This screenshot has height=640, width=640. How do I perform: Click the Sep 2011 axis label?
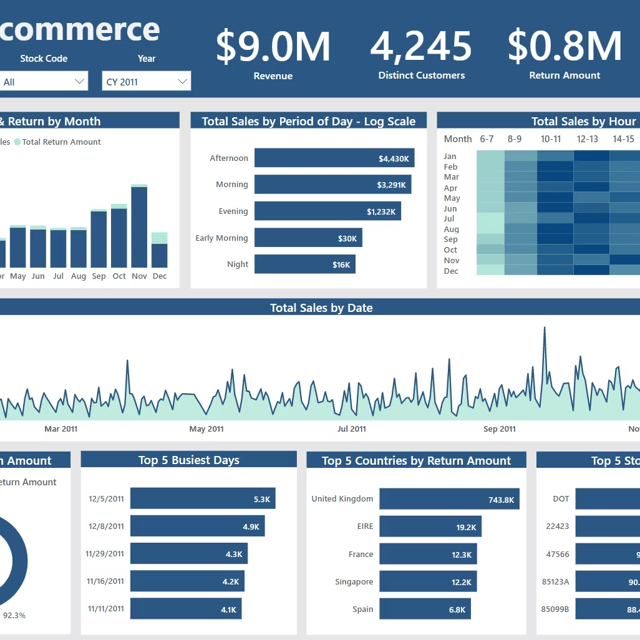click(x=499, y=429)
